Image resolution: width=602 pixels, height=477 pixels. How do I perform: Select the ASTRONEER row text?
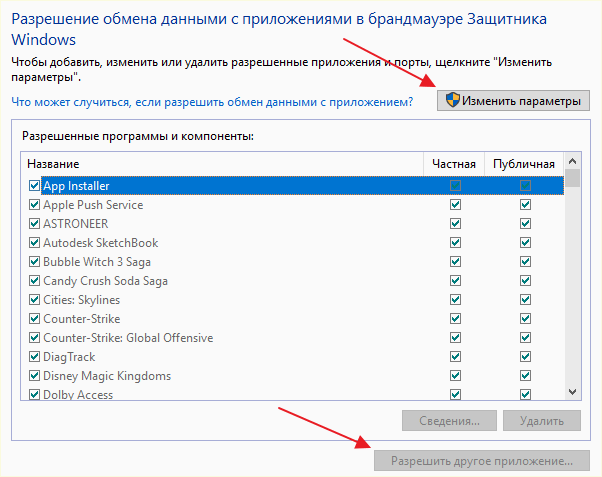(75, 224)
